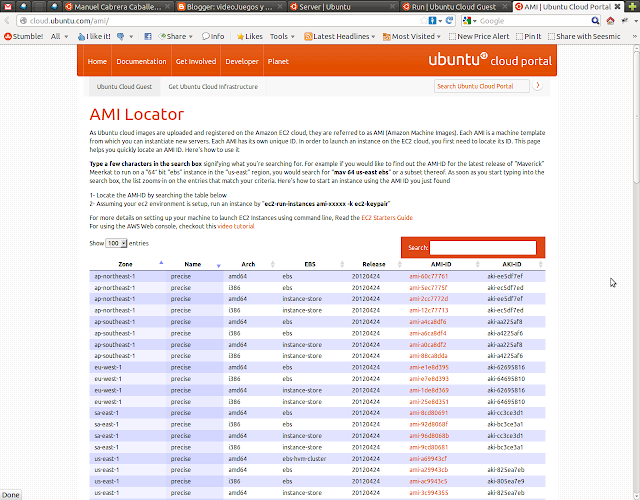Click the Share with Seesmic bookmarklet
The image size is (640, 500).
(x=584, y=36)
